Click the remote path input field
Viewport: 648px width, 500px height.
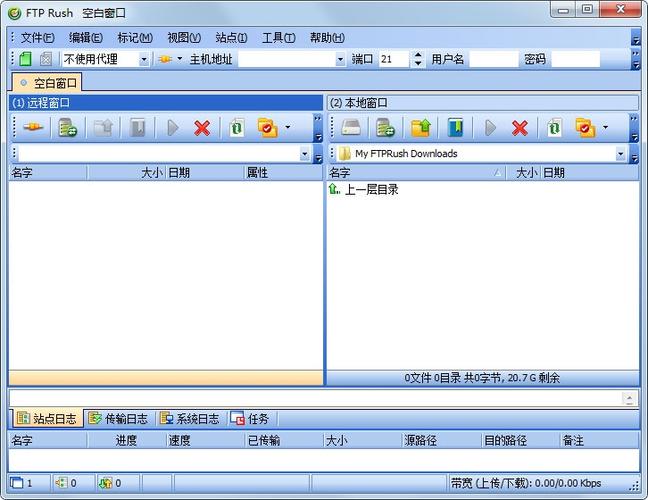pyautogui.click(x=159, y=154)
